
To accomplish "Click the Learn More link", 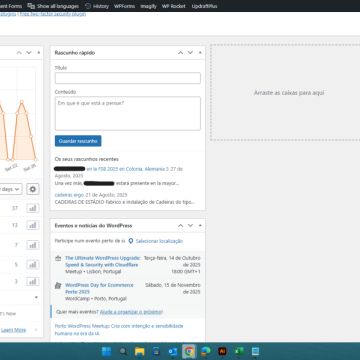I will tap(13, 330).
